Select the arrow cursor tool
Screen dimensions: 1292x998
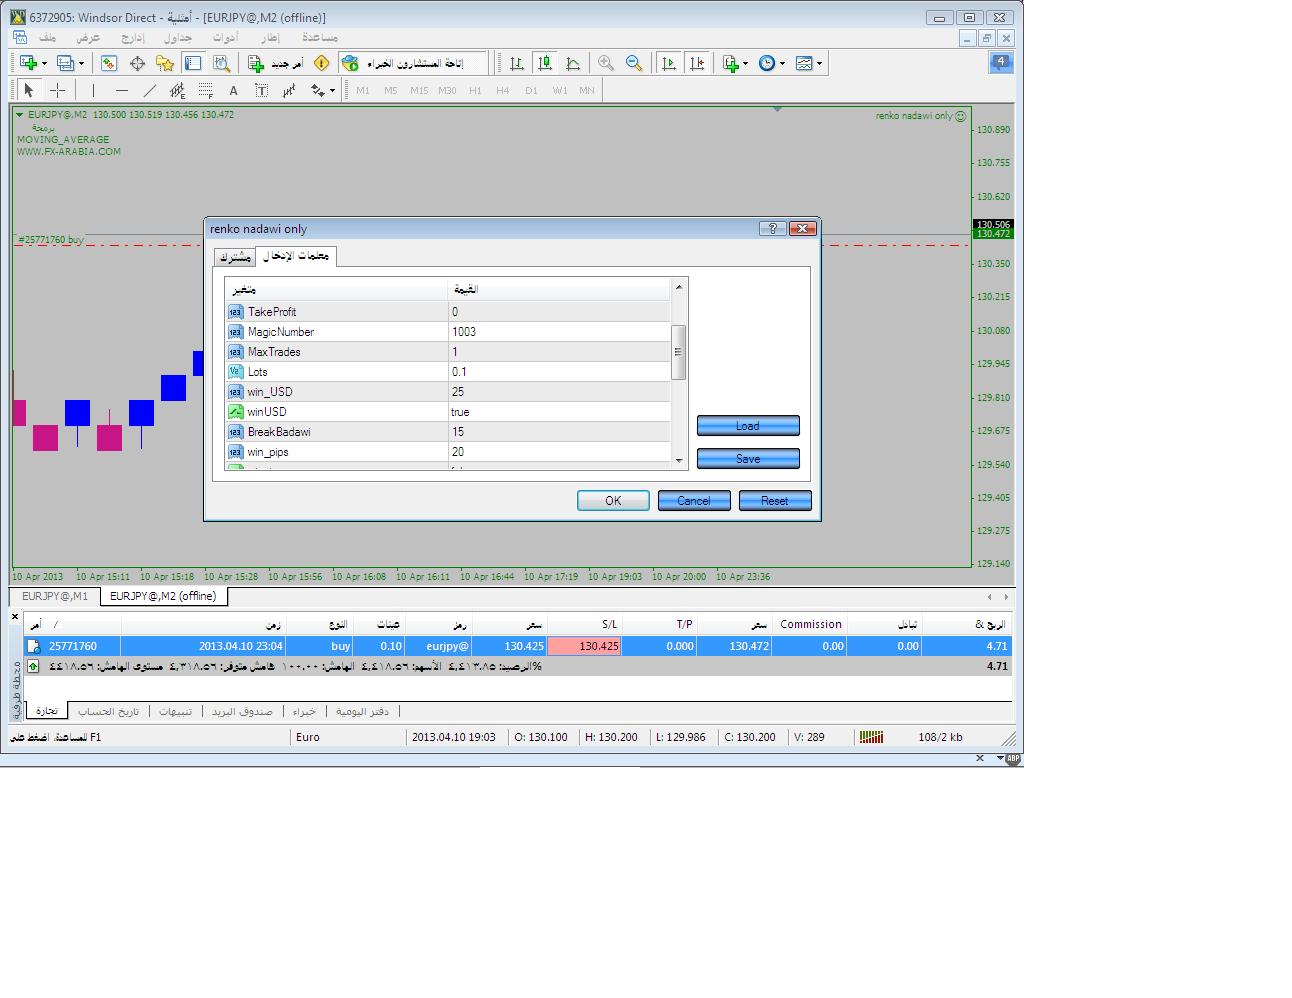pyautogui.click(x=28, y=90)
